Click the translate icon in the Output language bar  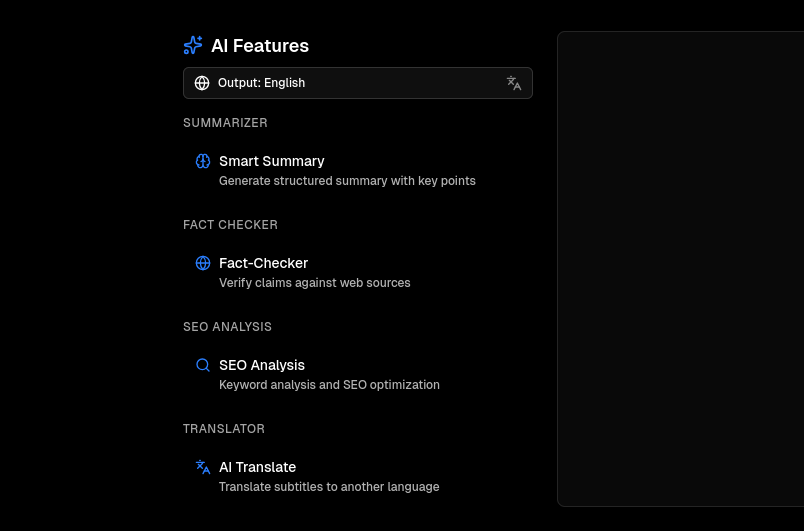pyautogui.click(x=514, y=83)
